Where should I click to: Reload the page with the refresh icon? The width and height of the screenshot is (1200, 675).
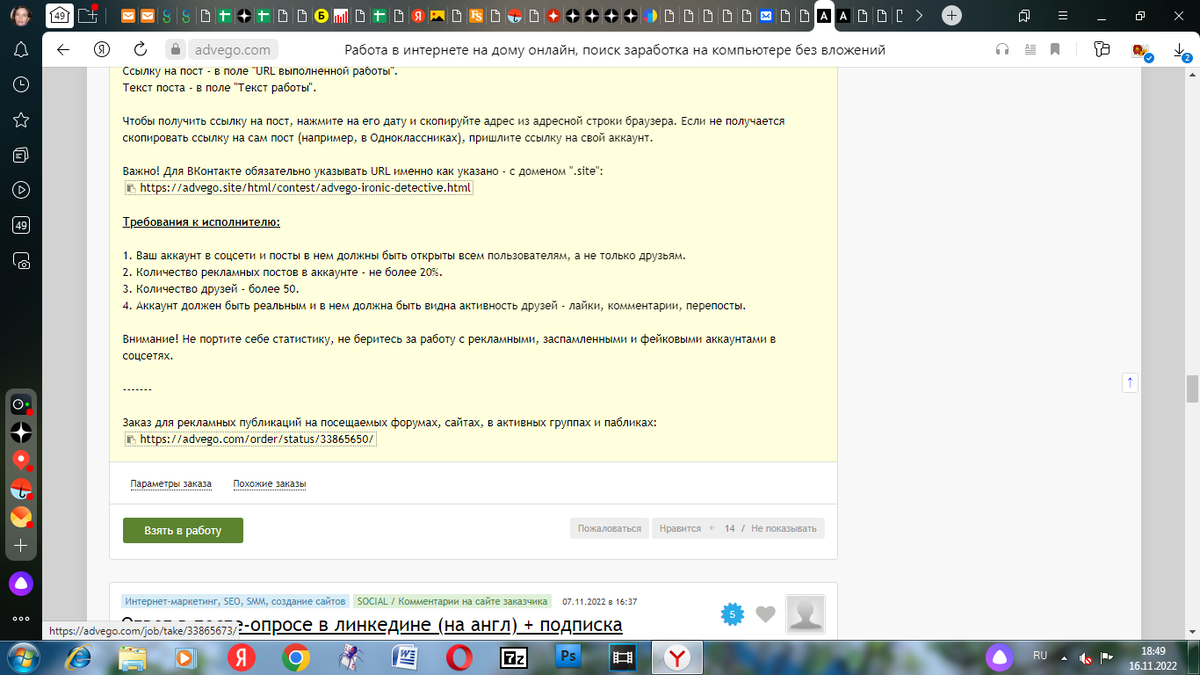pos(140,50)
